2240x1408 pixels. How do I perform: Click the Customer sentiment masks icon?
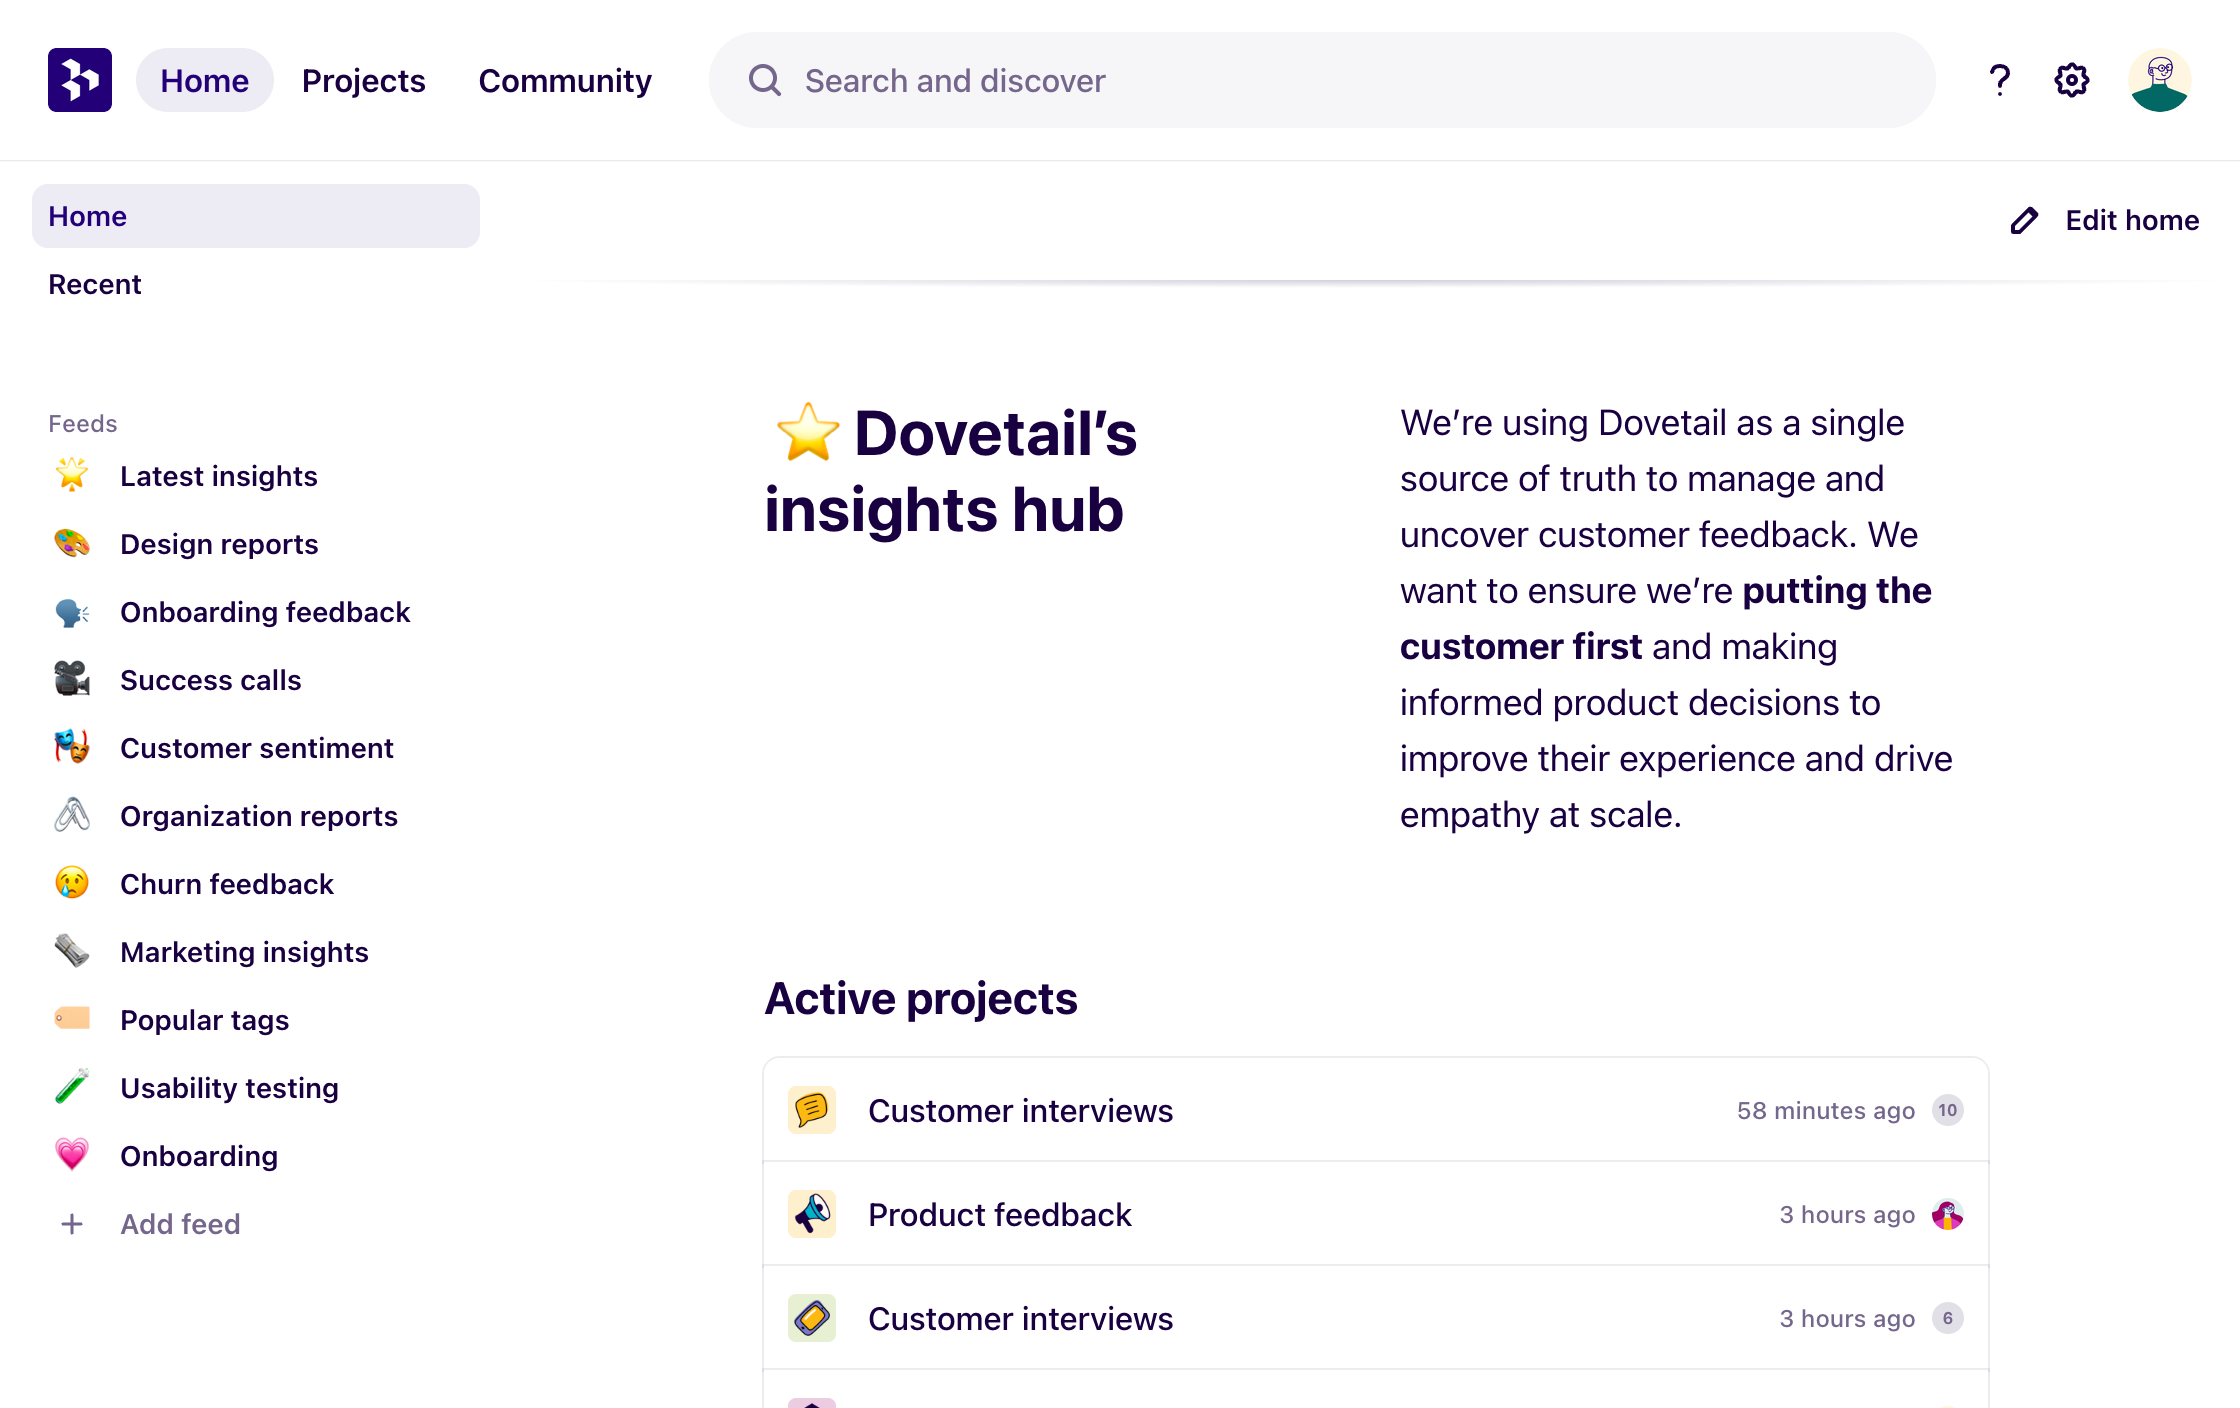tap(71, 747)
